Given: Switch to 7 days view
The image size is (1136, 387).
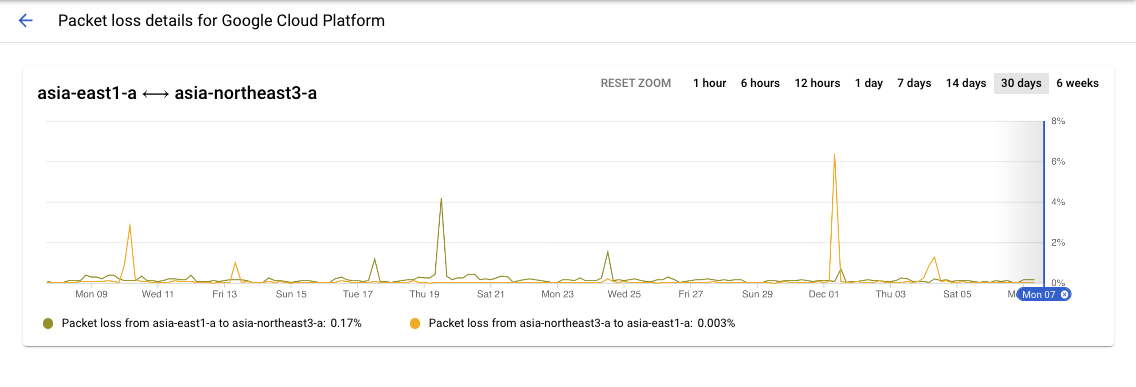Looking at the screenshot, I should coord(914,83).
